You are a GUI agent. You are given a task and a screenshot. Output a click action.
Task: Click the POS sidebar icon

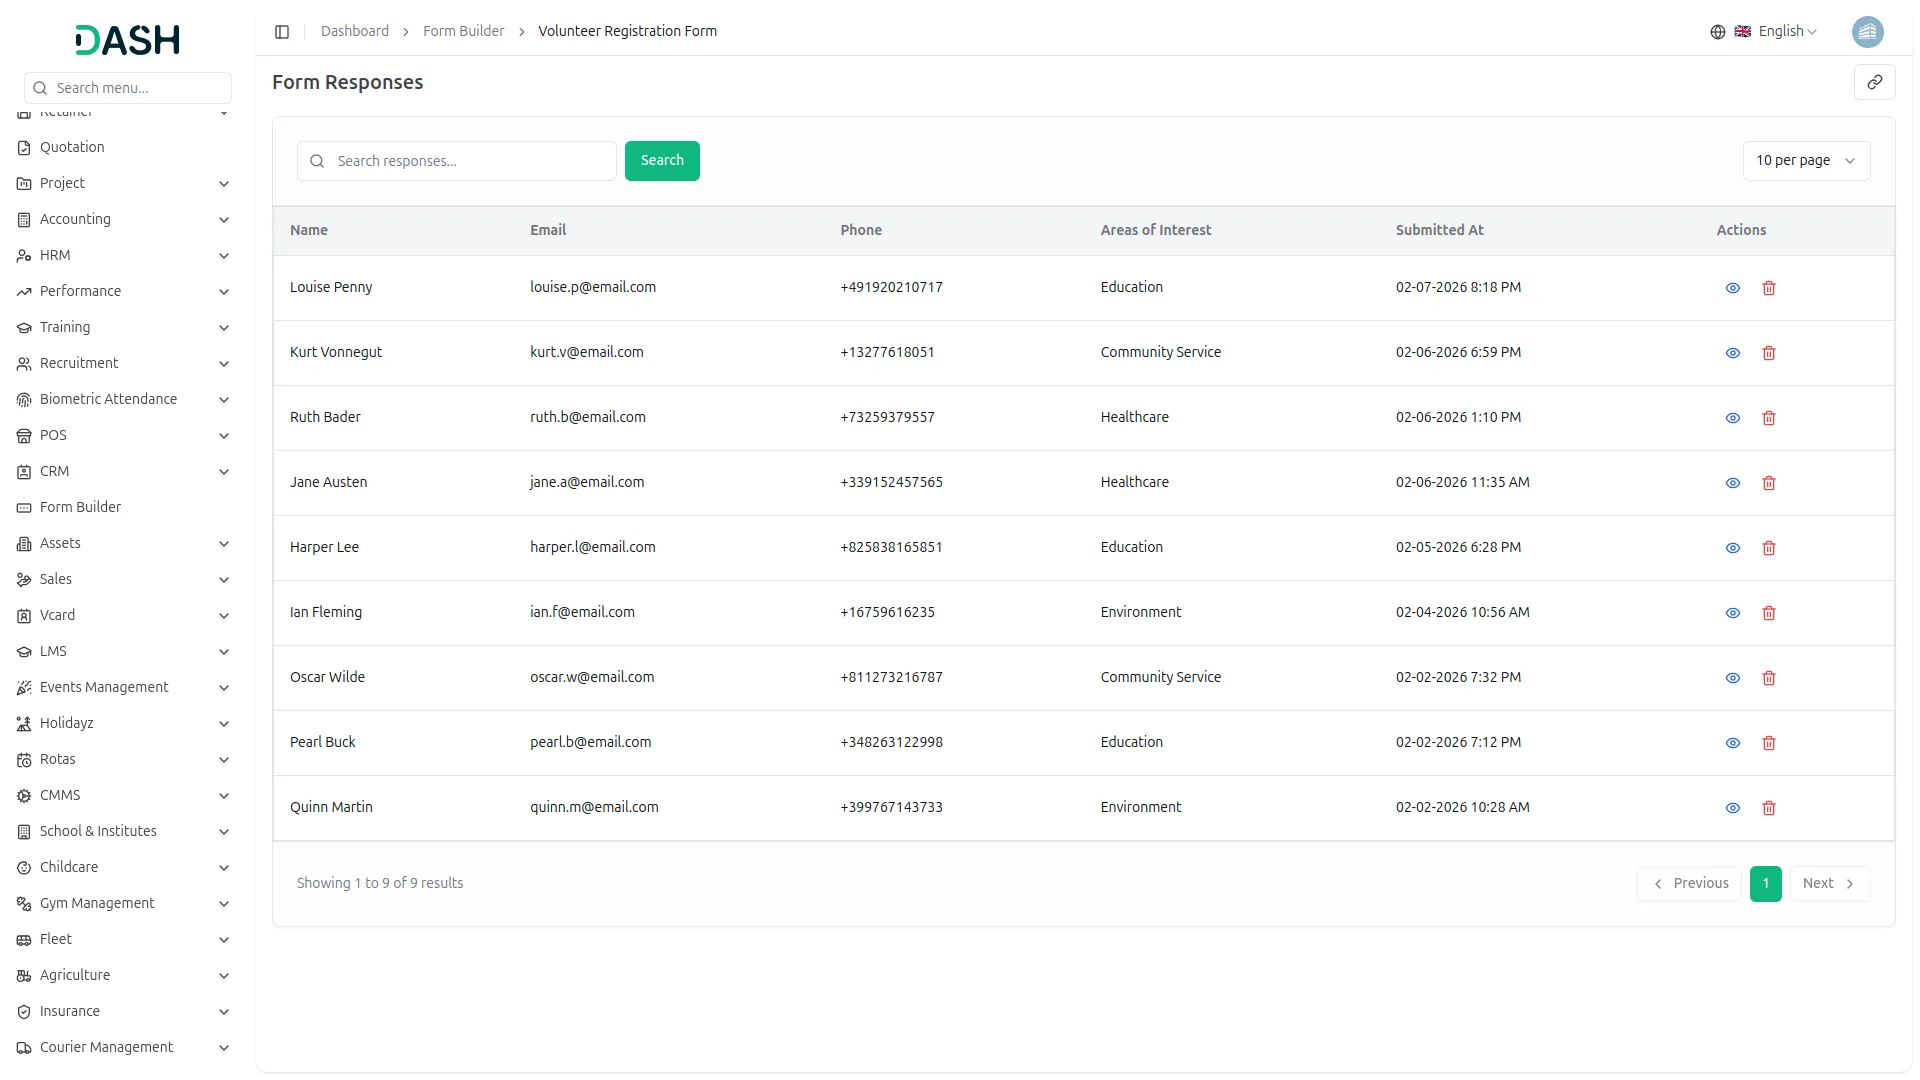point(23,435)
